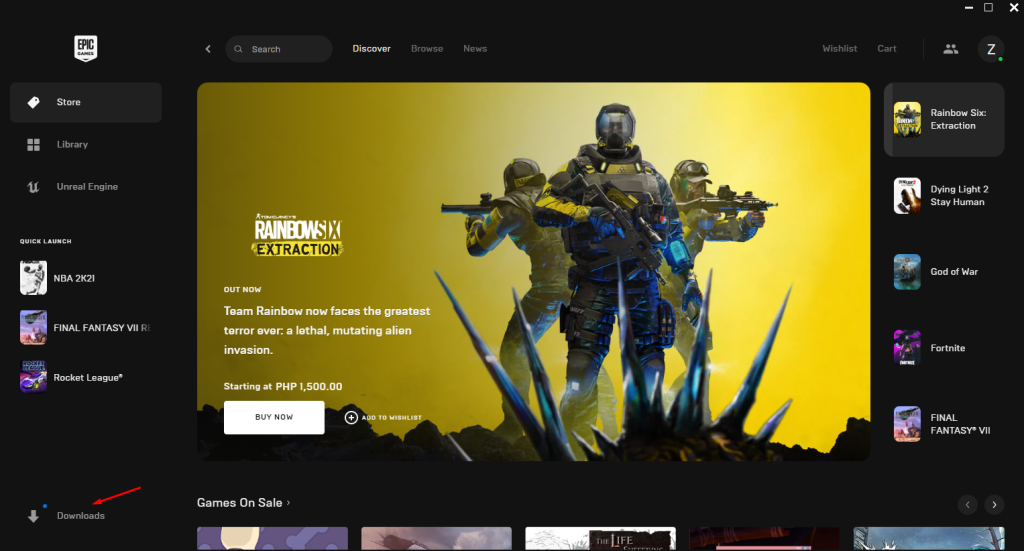Select FINAL FANTASY VII carousel item
The width and height of the screenshot is (1024, 551).
click(x=944, y=424)
